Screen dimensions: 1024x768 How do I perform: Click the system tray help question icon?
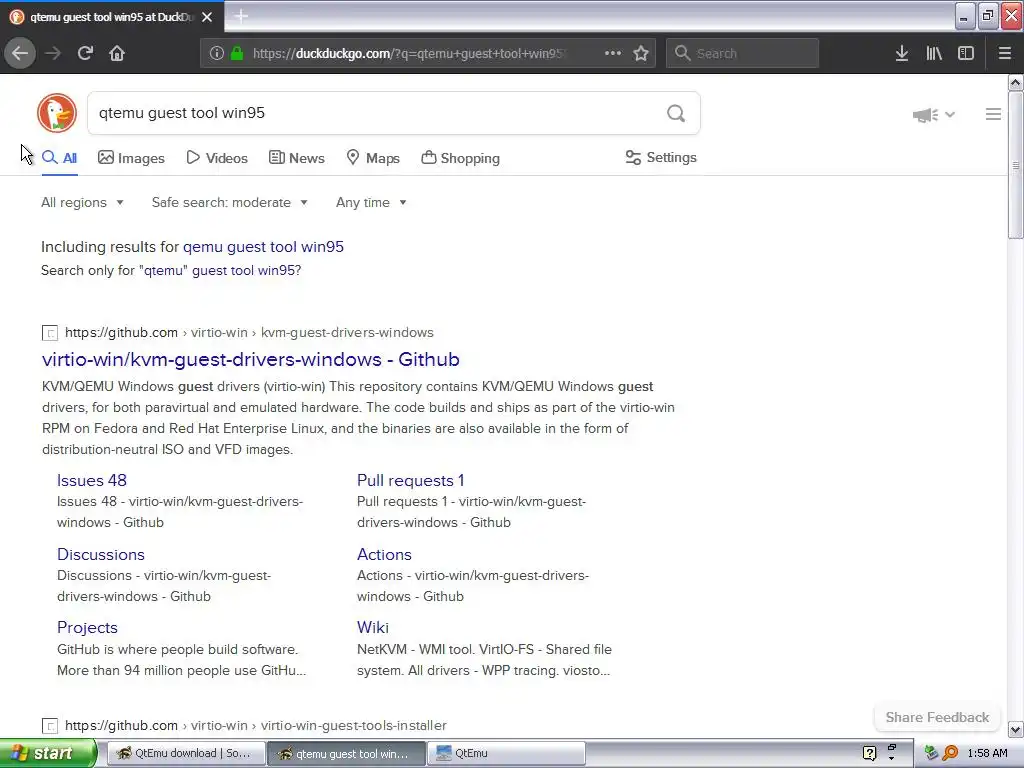click(869, 753)
